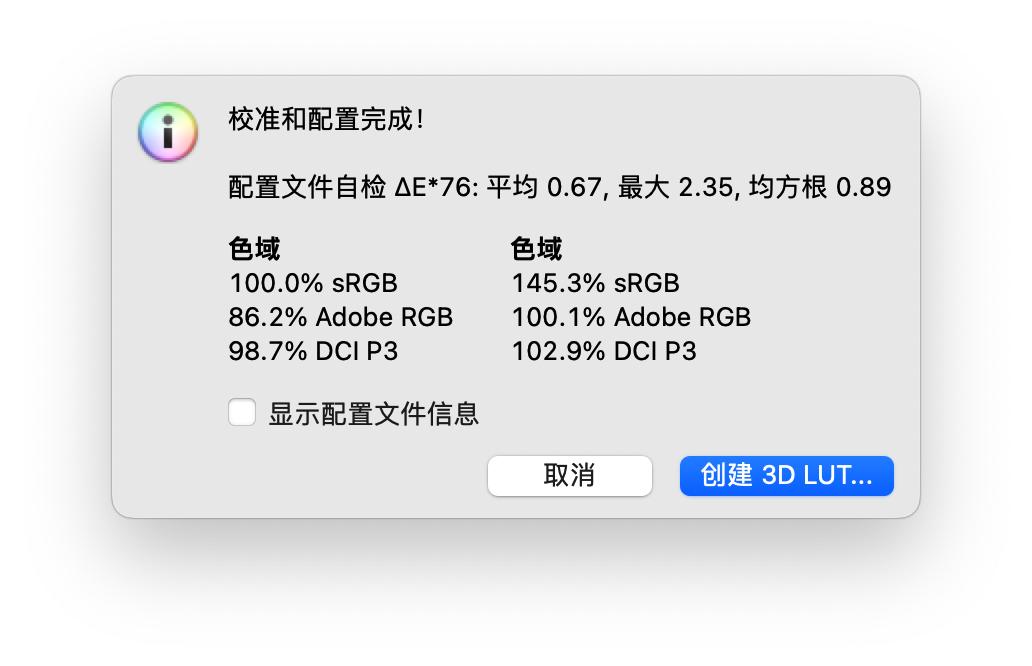Select the 100.0% sRGB coverage value

click(311, 283)
